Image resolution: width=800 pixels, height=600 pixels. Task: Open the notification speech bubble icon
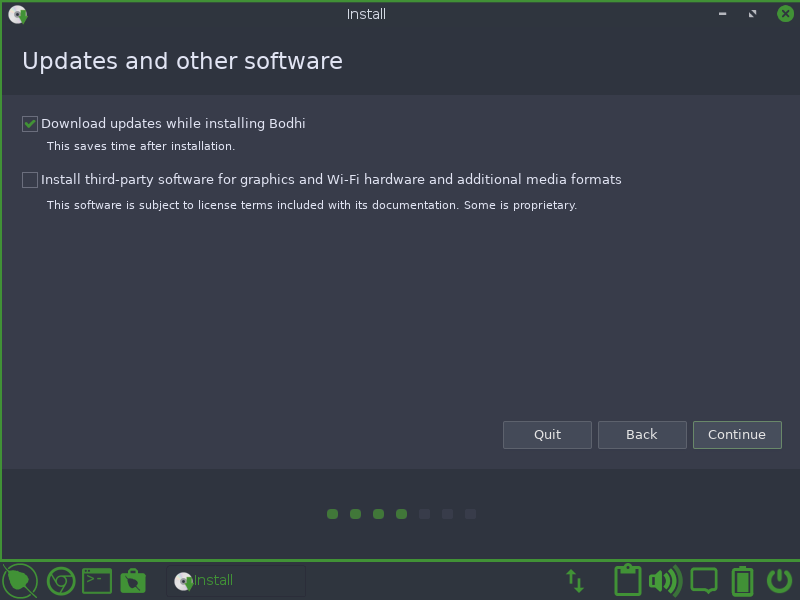(x=704, y=581)
